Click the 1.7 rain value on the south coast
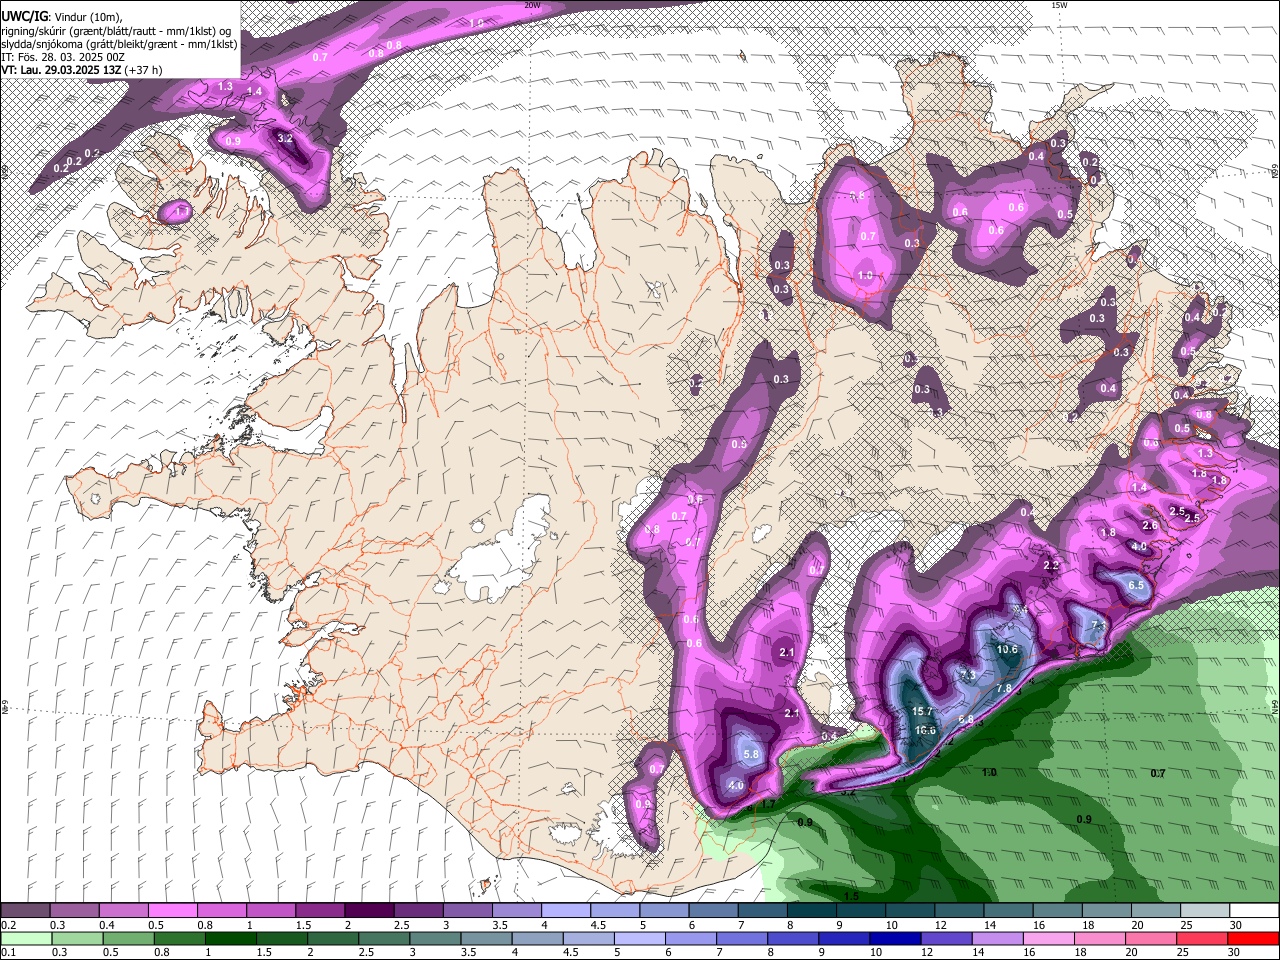The width and height of the screenshot is (1280, 960). (768, 804)
